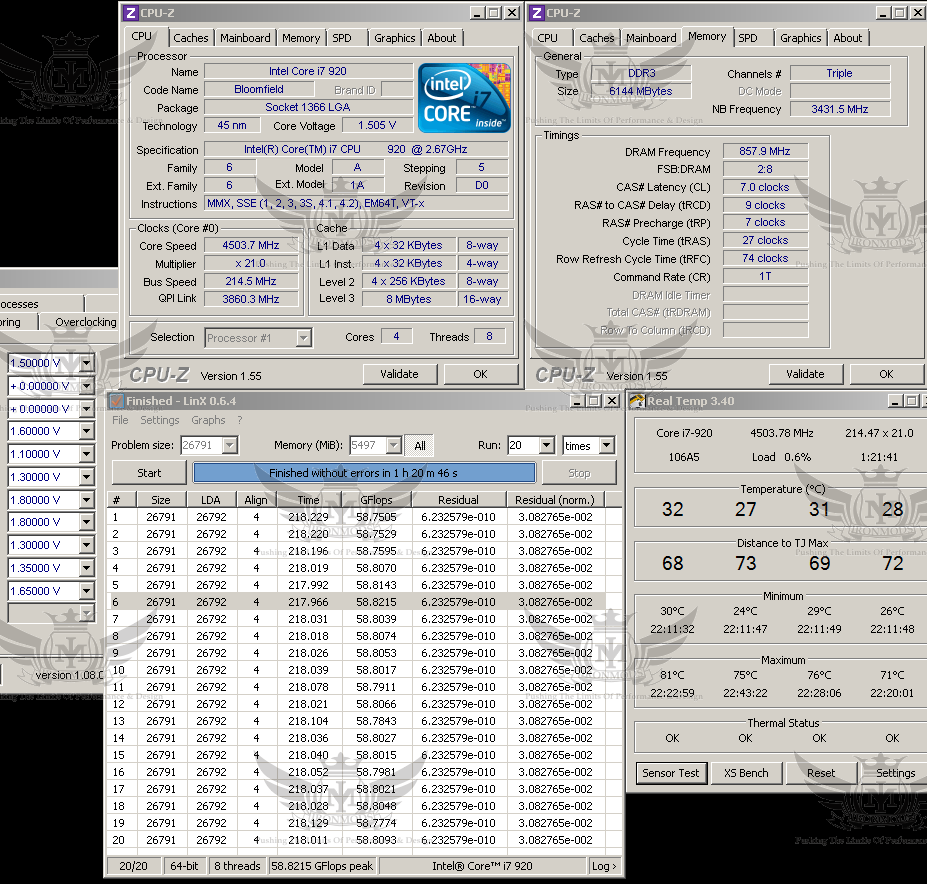Expand the 1.10000 V voltage dropdown
The width and height of the screenshot is (927, 884).
[87, 454]
